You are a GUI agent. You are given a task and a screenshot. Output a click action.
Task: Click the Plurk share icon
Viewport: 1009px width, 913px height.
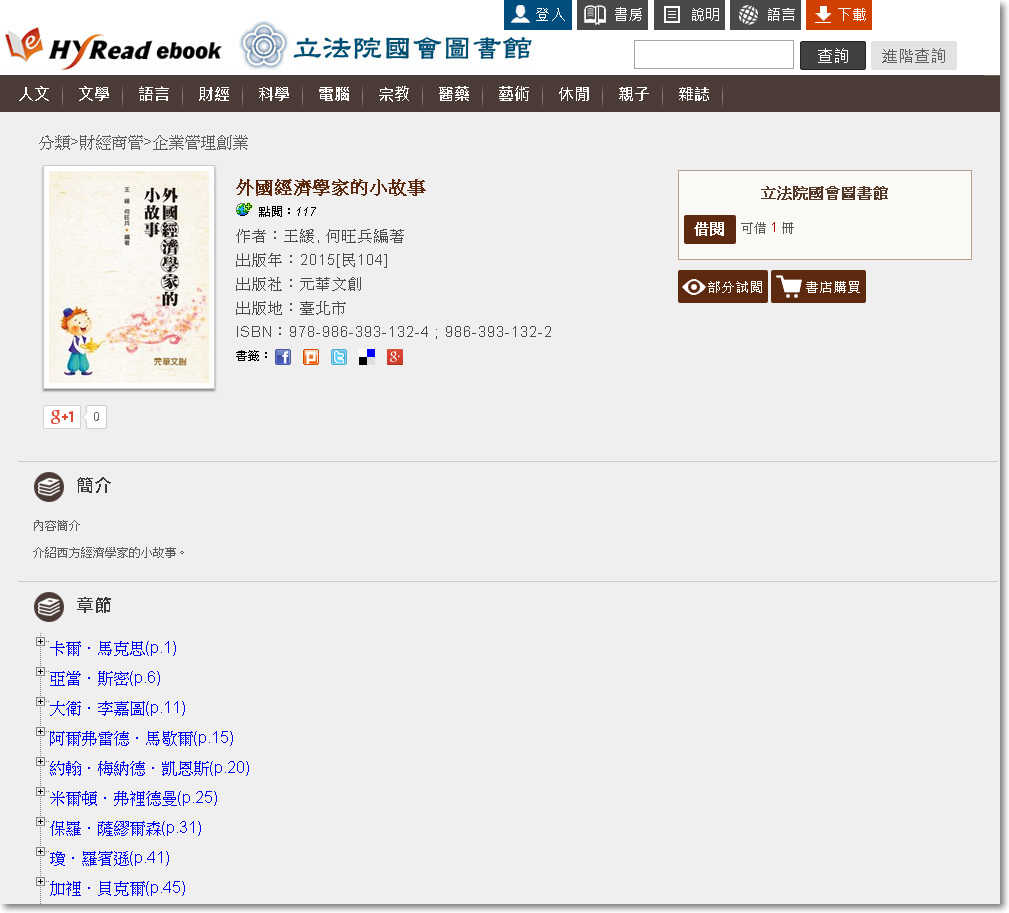coord(311,357)
